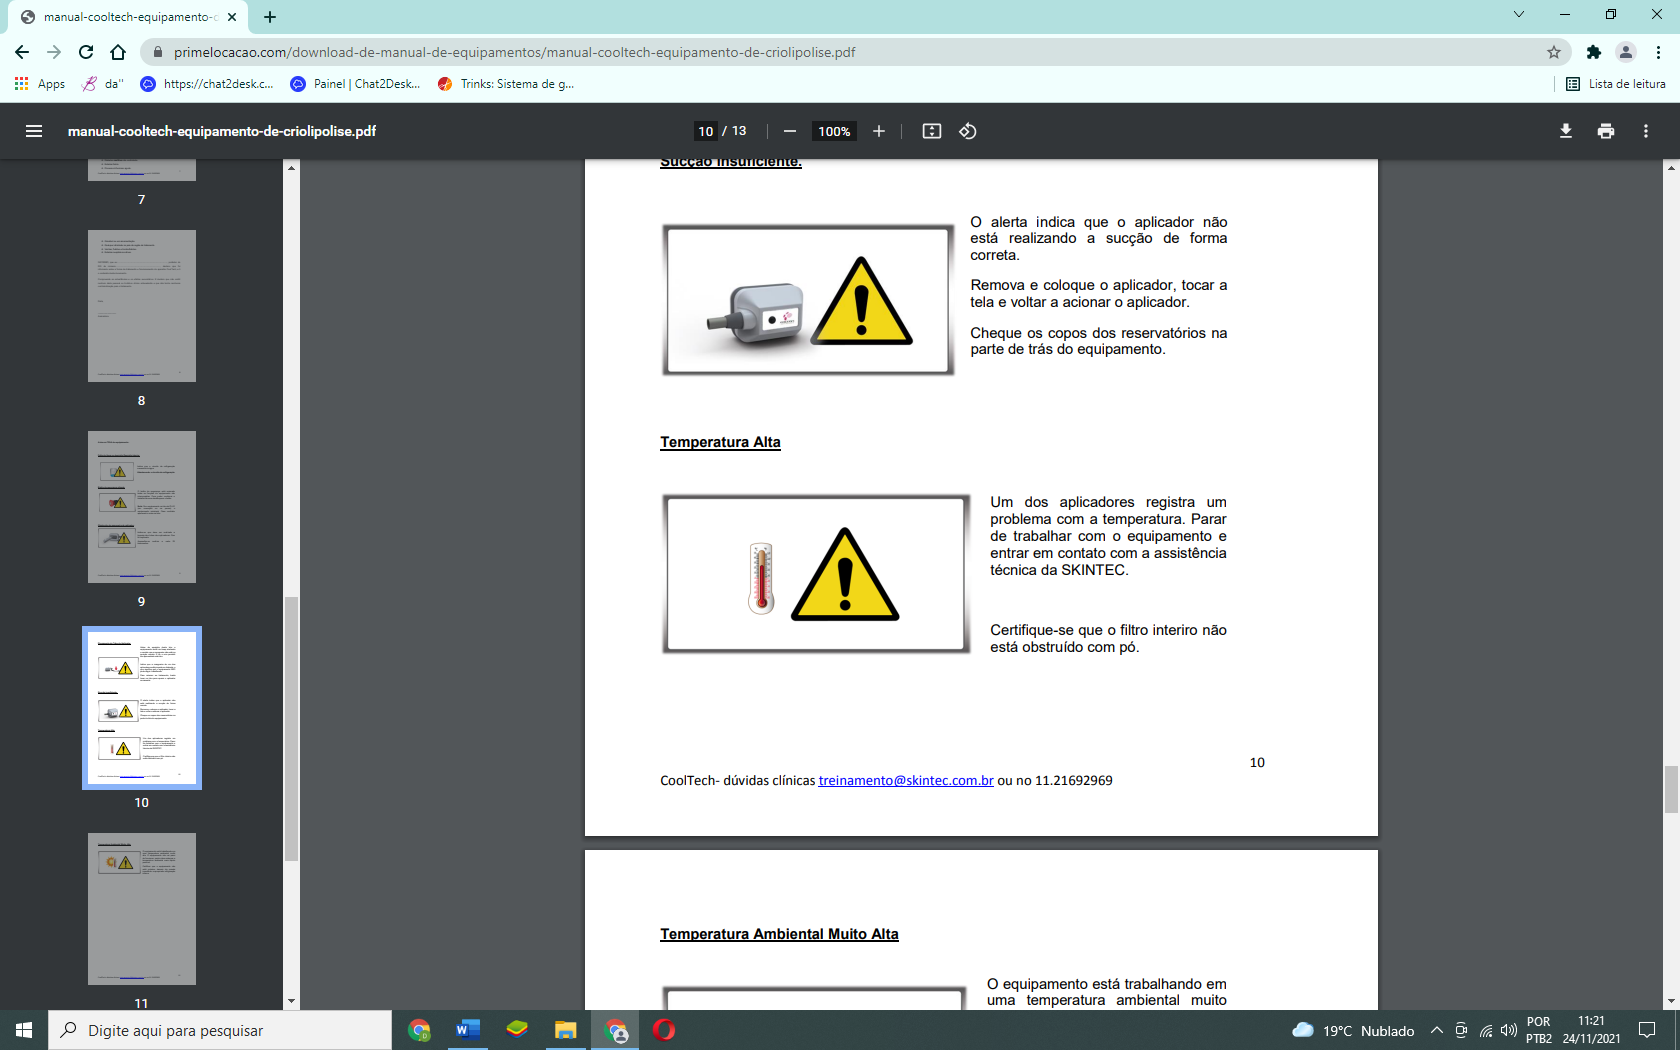This screenshot has height=1050, width=1680.
Task: Select the page 9 thumbnail
Action: tap(142, 507)
